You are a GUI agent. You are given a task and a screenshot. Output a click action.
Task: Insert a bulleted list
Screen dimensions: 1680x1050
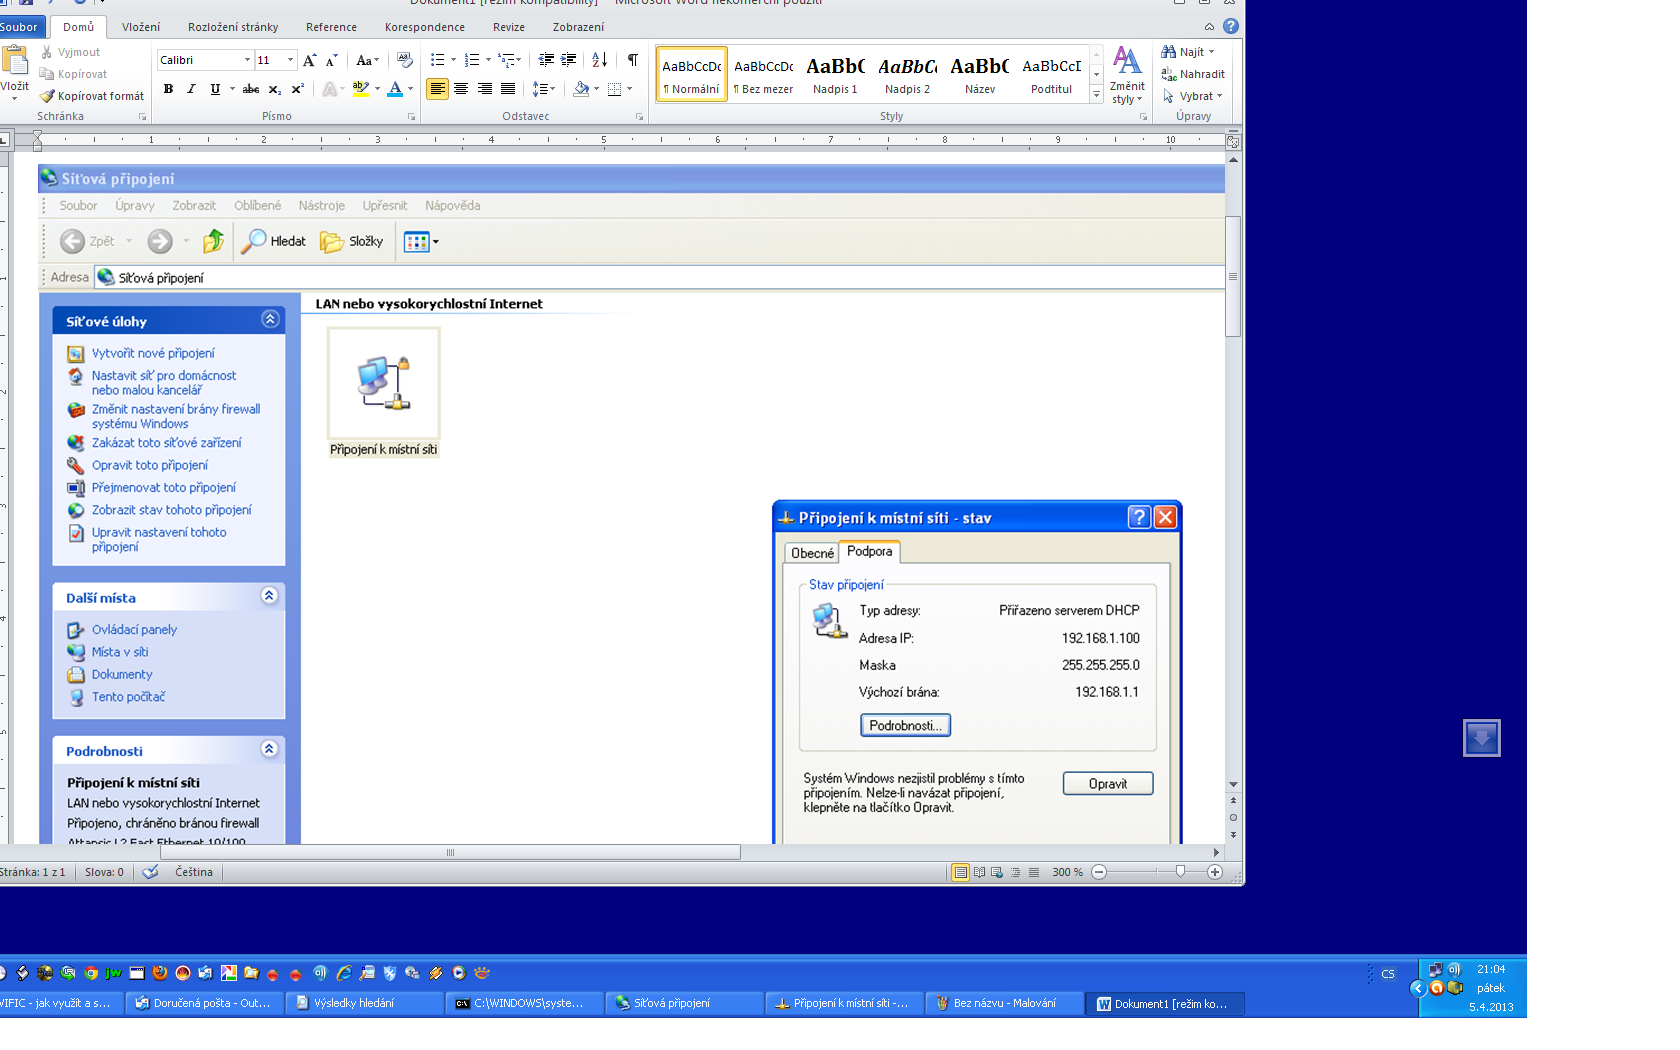(x=437, y=60)
